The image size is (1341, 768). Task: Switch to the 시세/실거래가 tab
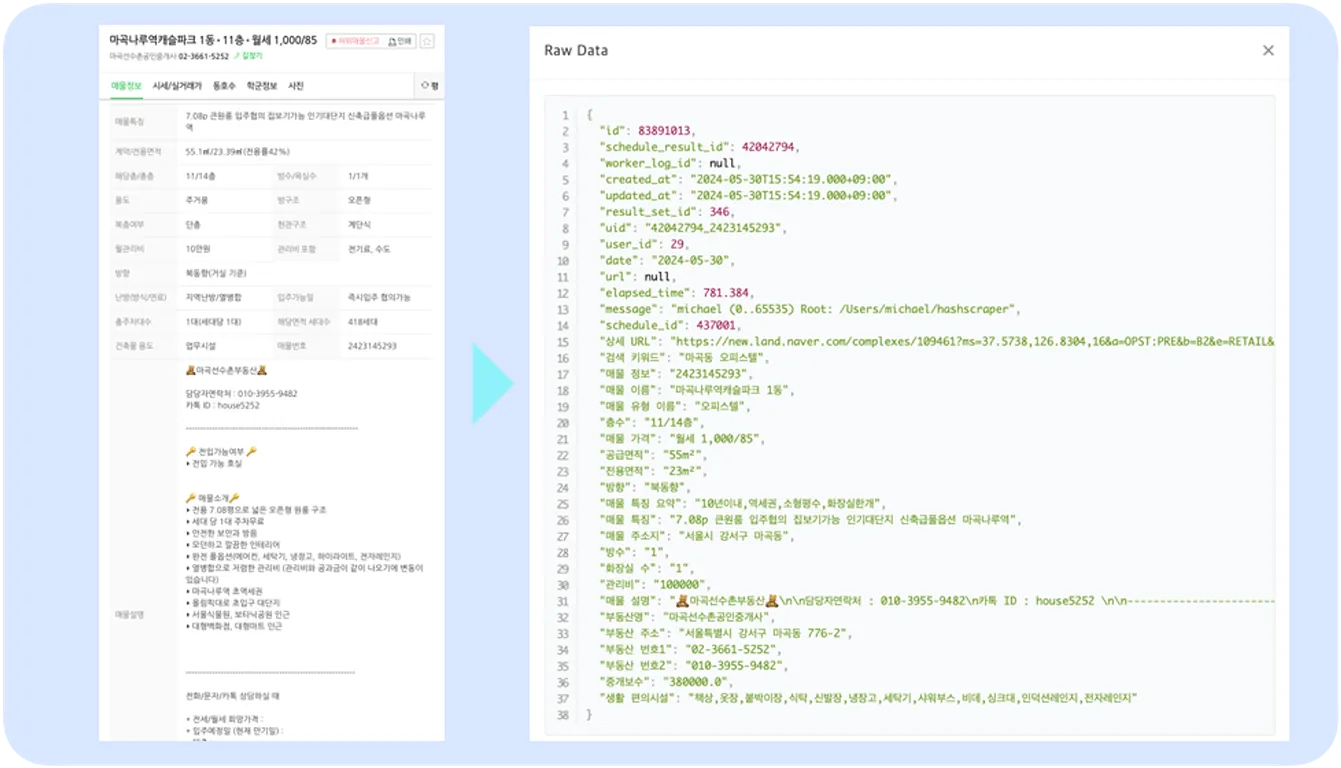pyautogui.click(x=177, y=86)
